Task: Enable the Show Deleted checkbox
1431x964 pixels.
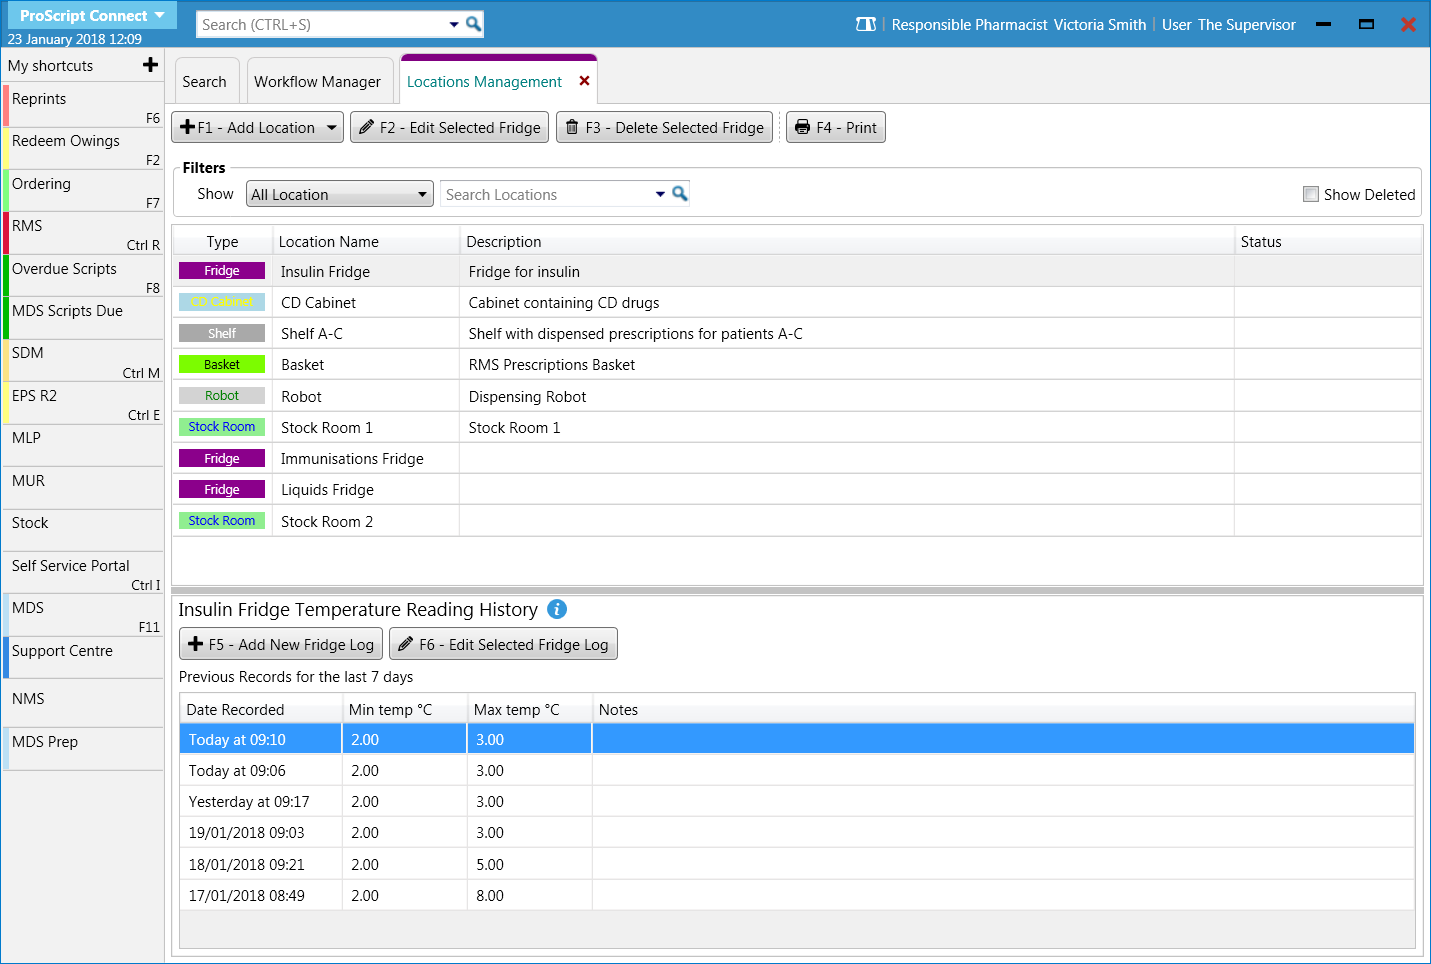Action: pyautogui.click(x=1310, y=194)
